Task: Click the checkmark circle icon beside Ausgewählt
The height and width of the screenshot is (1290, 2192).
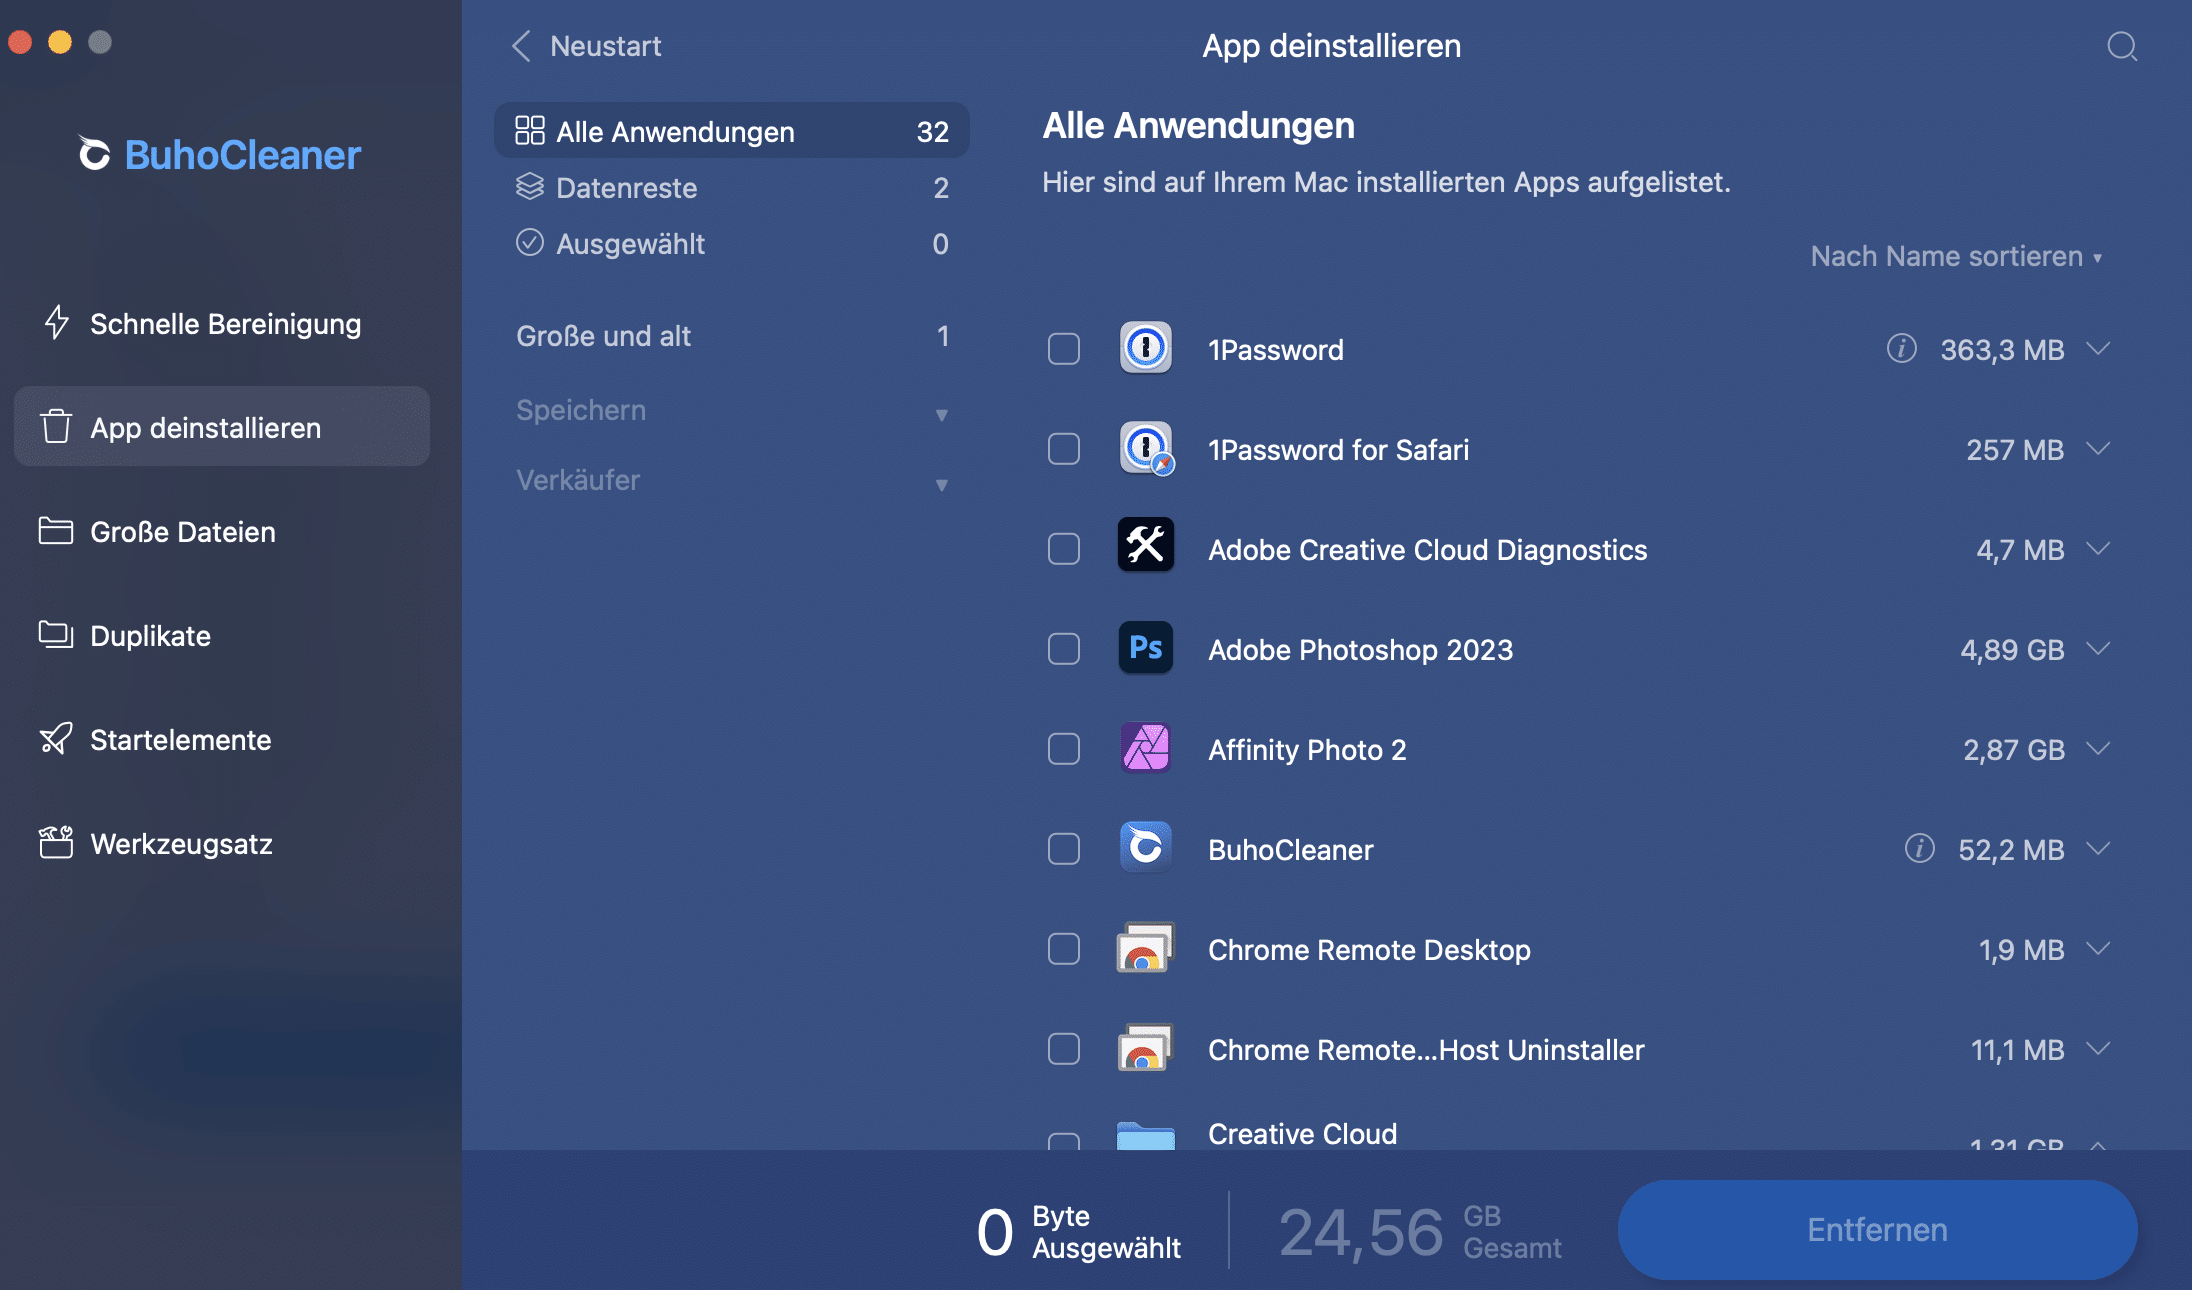Action: click(529, 243)
